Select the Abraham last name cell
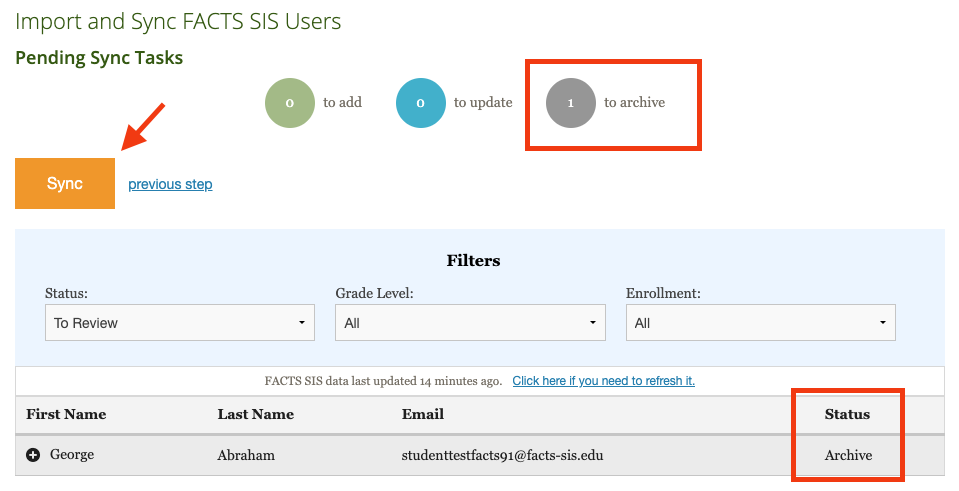This screenshot has width=959, height=491. tap(244, 455)
